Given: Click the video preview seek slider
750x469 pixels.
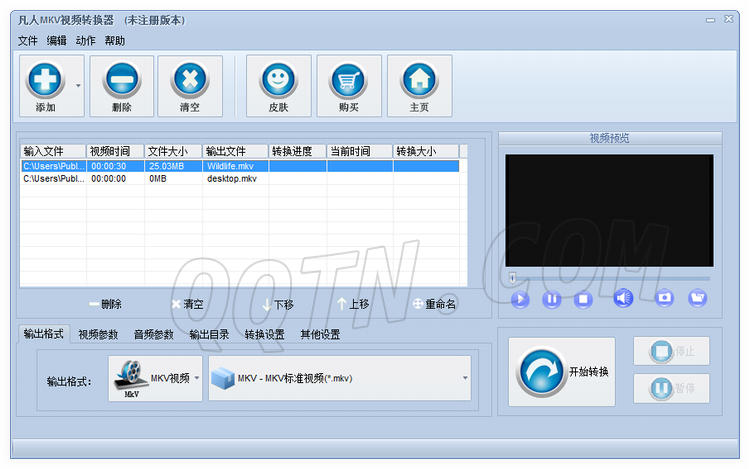Looking at the screenshot, I should (x=608, y=277).
